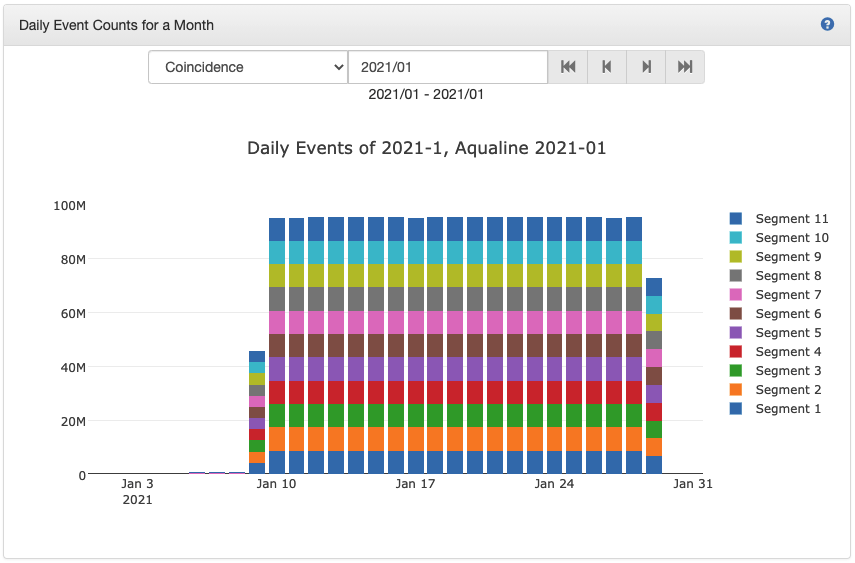The image size is (855, 563).
Task: Click the 2021/01 month input field
Action: [447, 67]
